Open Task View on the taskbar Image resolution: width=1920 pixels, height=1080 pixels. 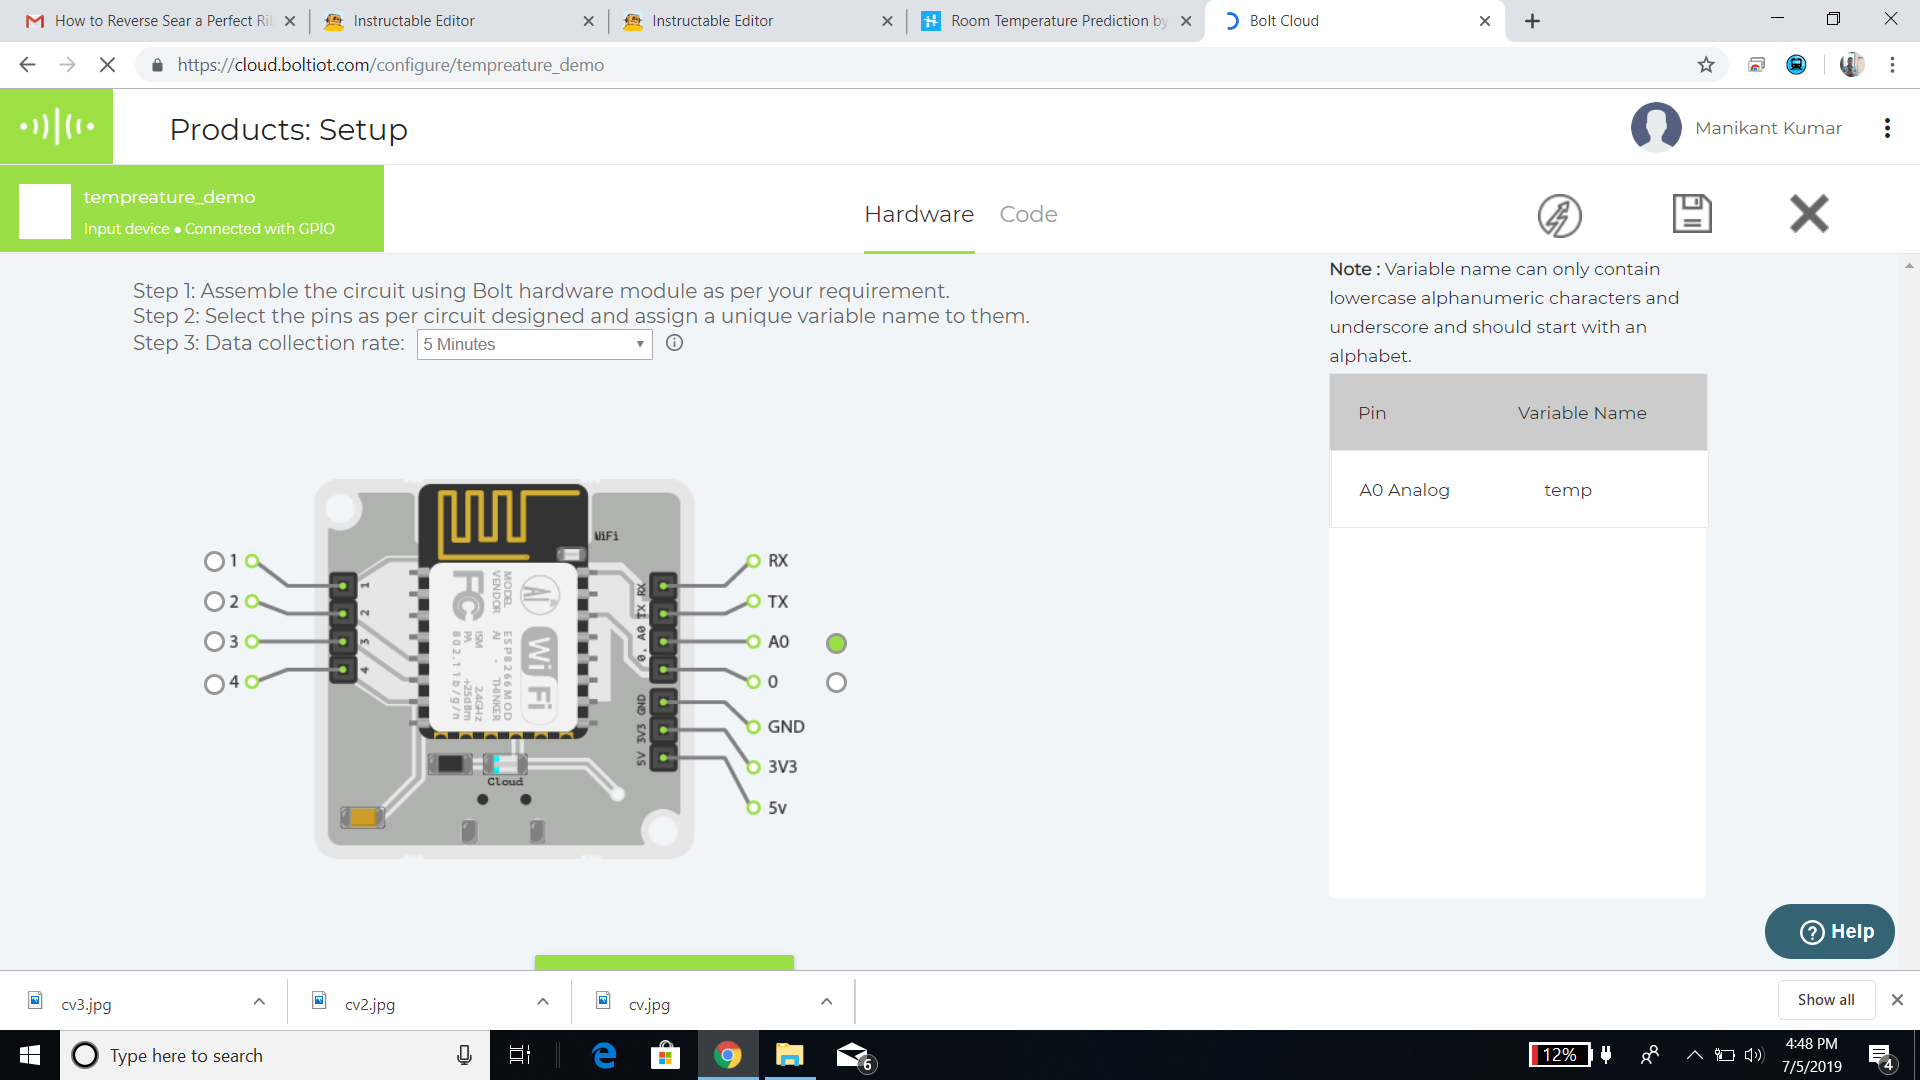click(520, 1055)
